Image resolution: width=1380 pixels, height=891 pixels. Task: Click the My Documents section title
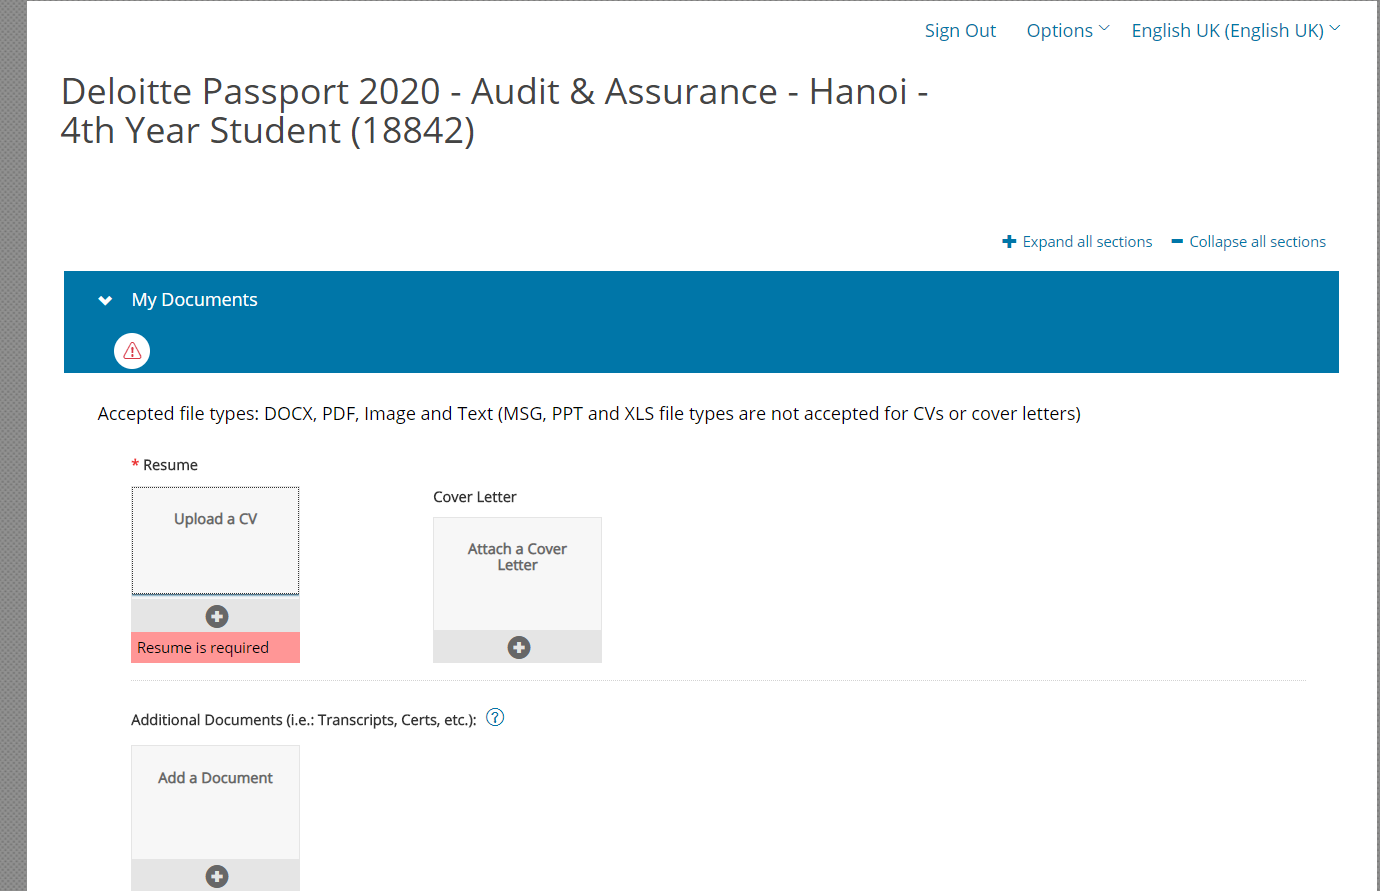point(195,300)
